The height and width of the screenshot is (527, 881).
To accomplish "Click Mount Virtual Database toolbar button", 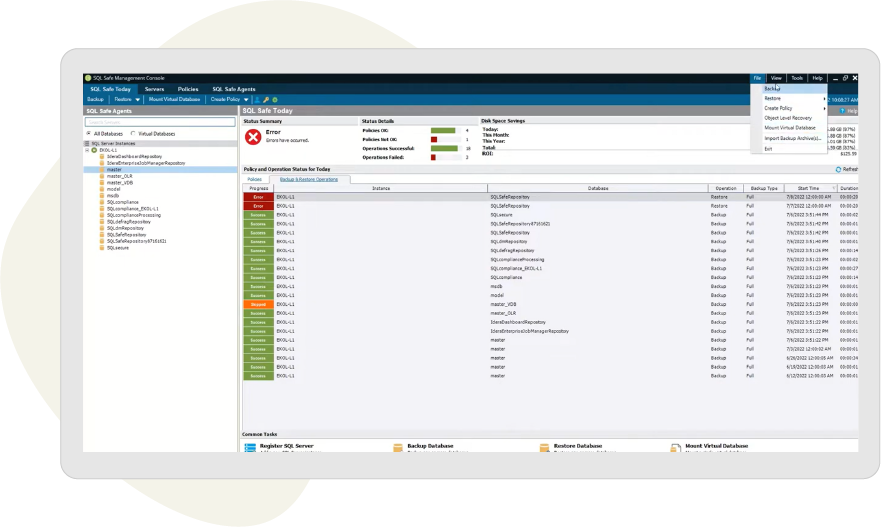I will click(175, 100).
